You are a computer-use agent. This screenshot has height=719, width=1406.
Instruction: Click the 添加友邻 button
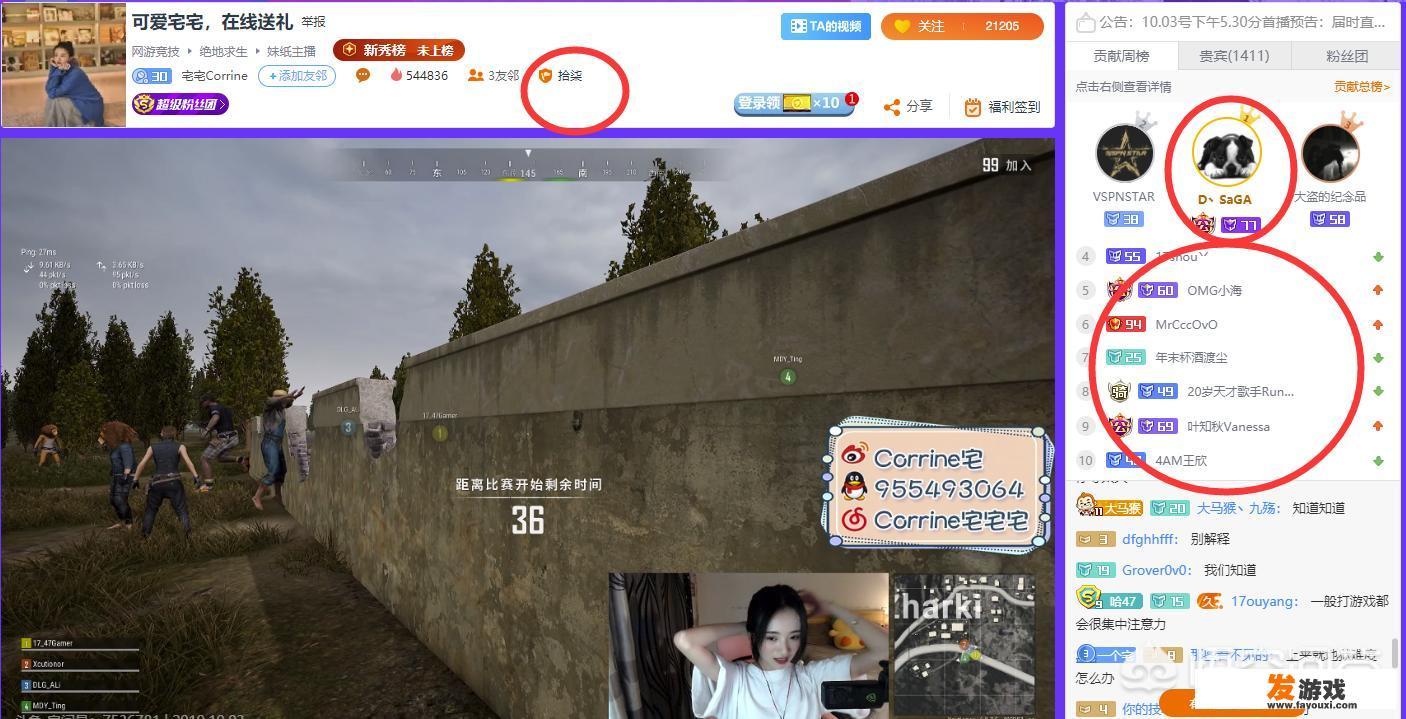point(297,76)
